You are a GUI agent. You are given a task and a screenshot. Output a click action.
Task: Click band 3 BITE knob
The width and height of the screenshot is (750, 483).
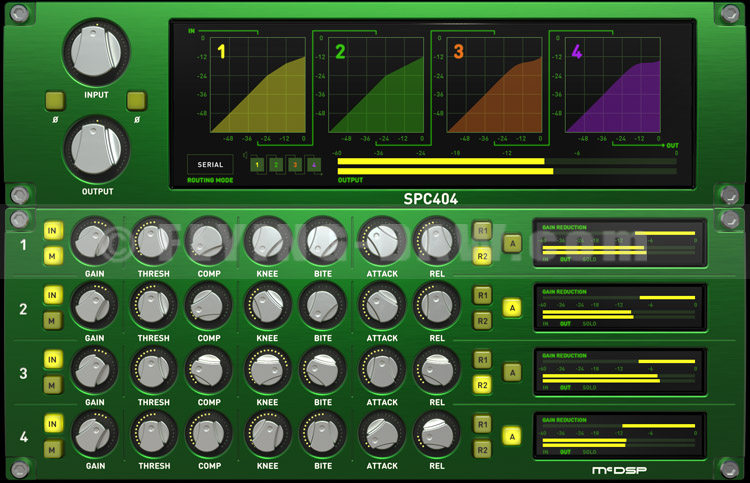click(322, 370)
